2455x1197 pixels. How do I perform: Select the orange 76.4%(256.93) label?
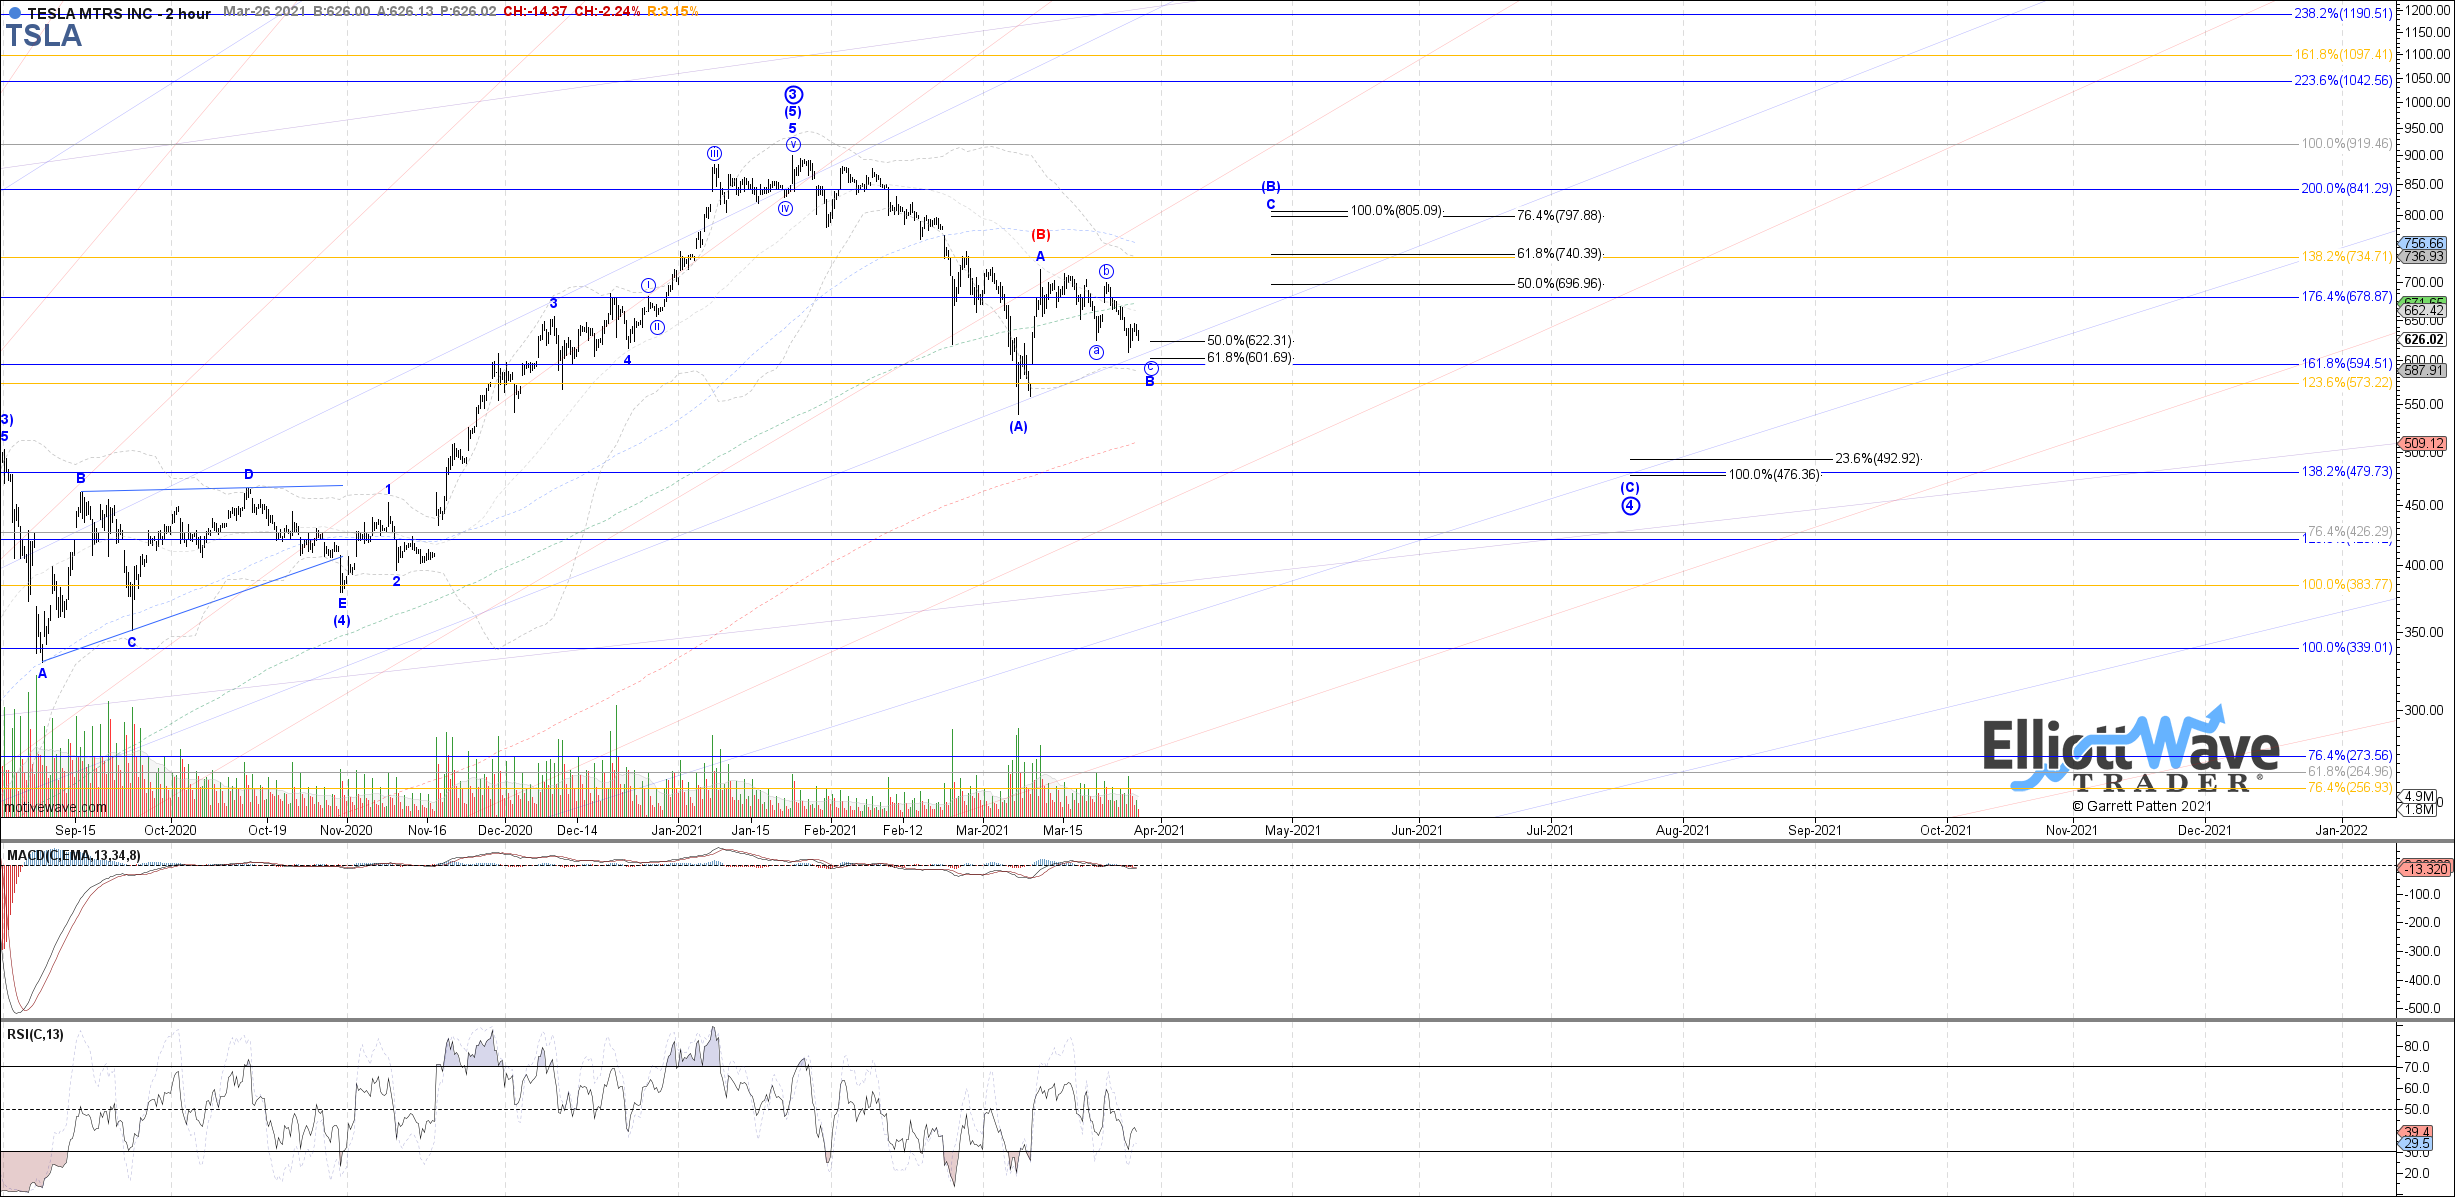[x=2350, y=788]
